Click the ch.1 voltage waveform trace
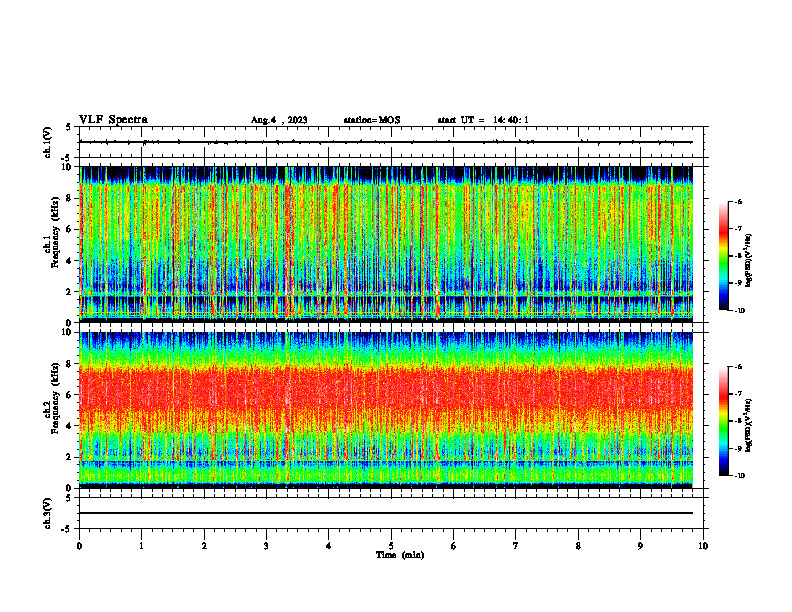792x612 pixels. [386, 142]
